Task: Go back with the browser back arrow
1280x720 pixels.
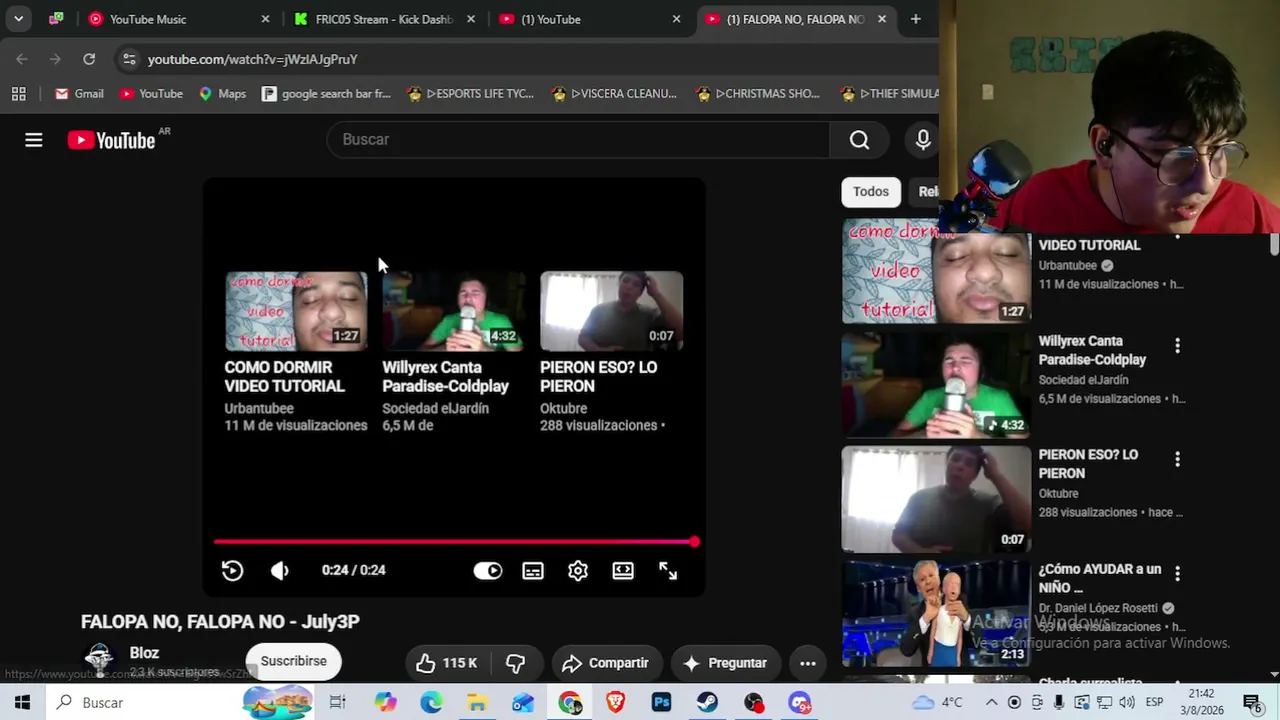Action: coord(22,59)
